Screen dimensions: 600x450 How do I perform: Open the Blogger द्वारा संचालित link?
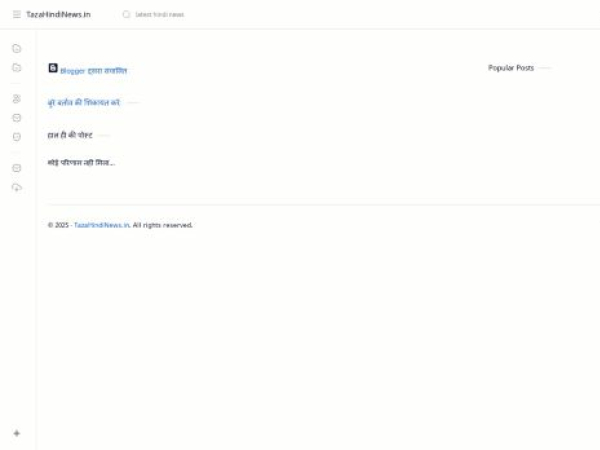[93, 71]
